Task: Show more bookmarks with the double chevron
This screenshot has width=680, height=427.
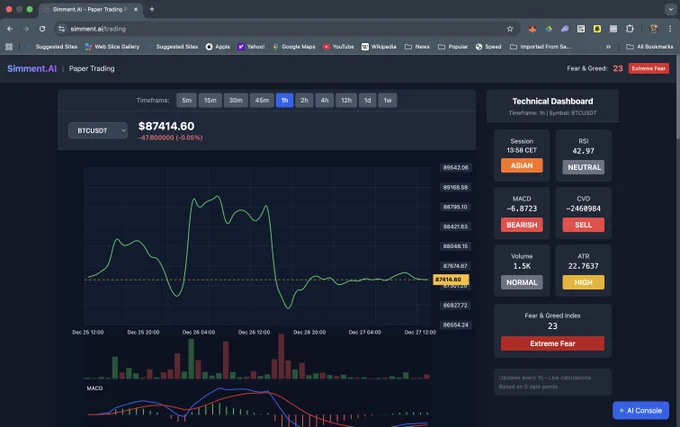Action: click(608, 46)
